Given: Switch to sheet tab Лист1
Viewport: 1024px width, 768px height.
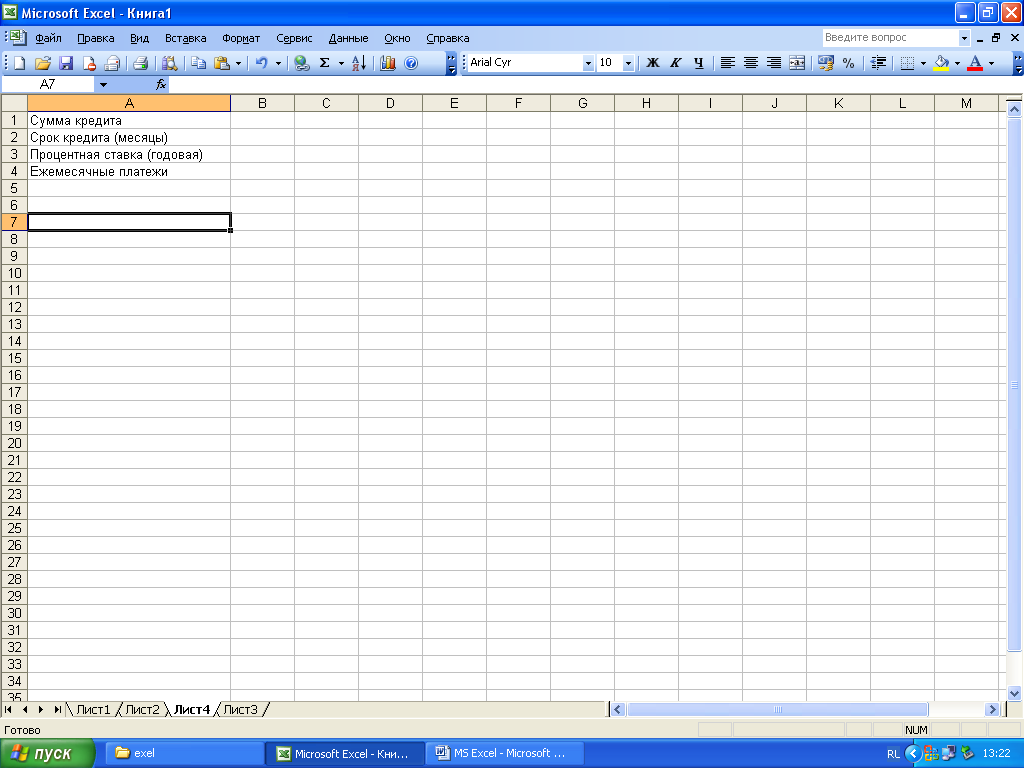Looking at the screenshot, I should point(93,709).
